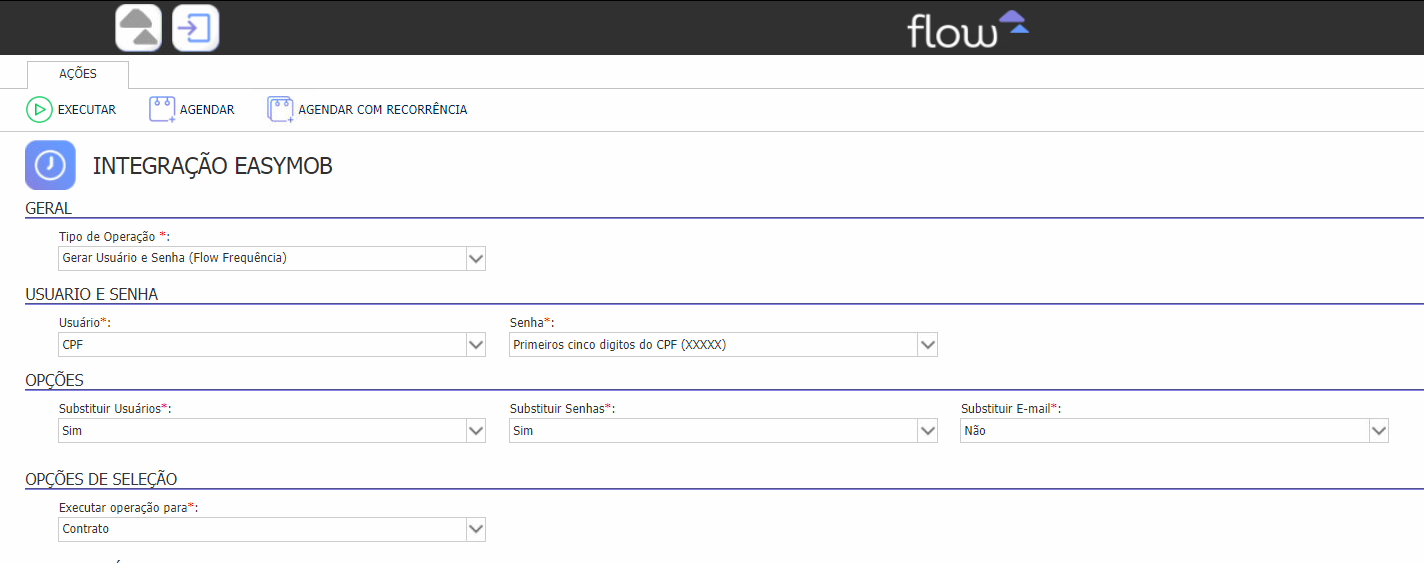Open the Executar operação para dropdown
The height and width of the screenshot is (563, 1424).
tap(272, 529)
